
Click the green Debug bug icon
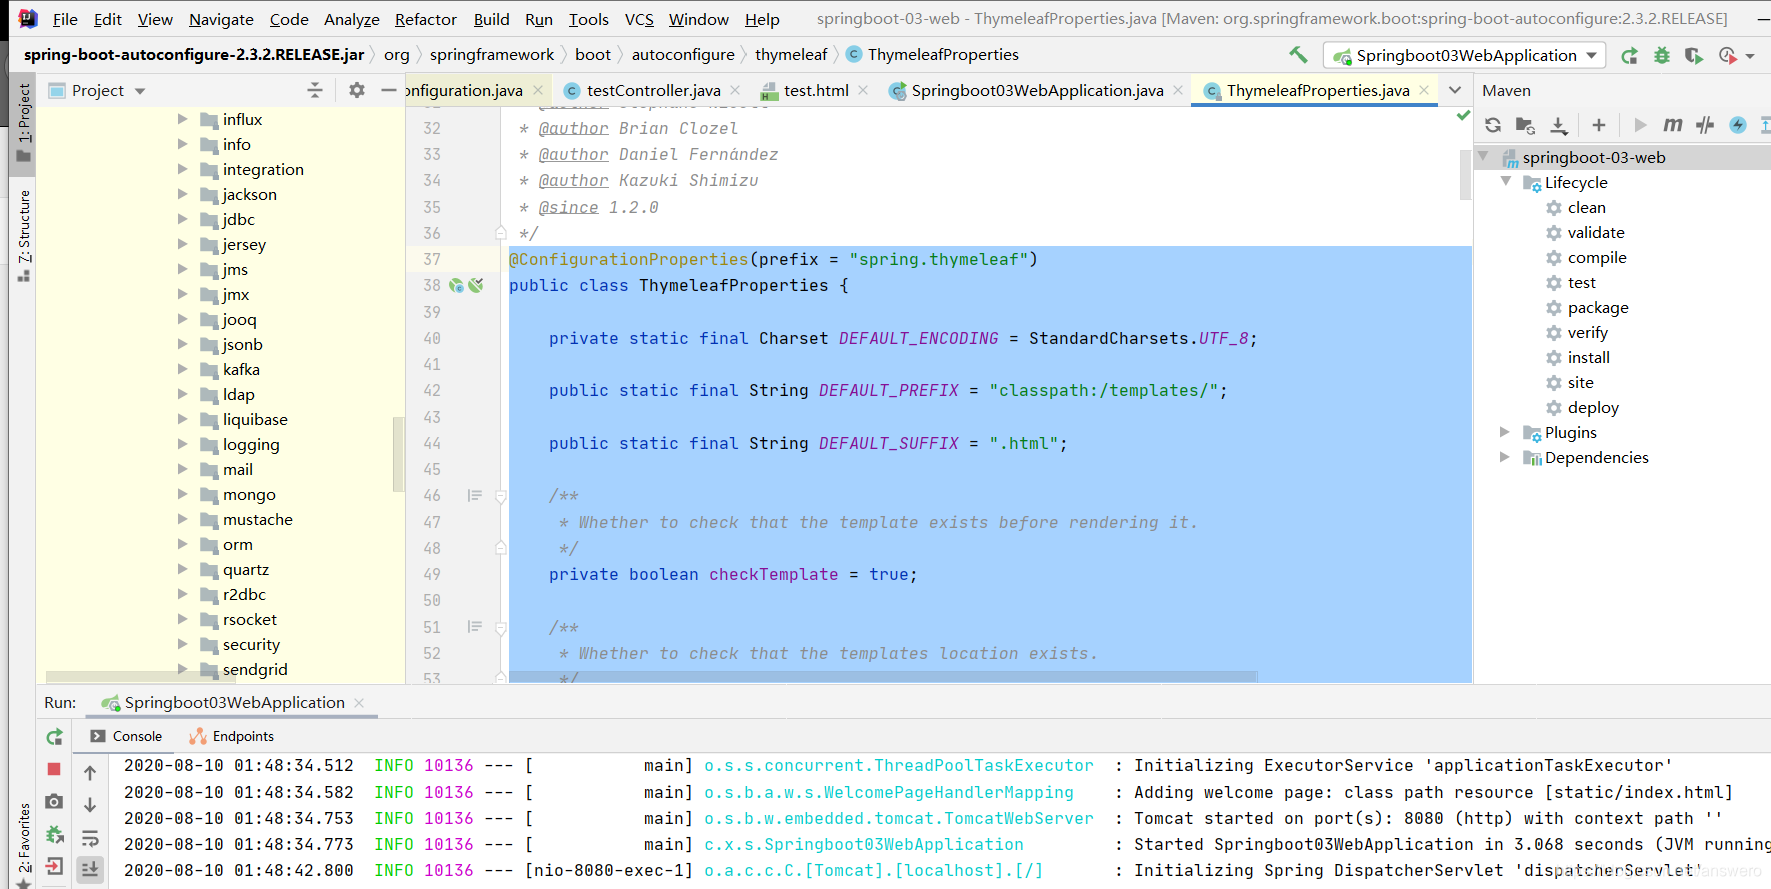point(1662,56)
